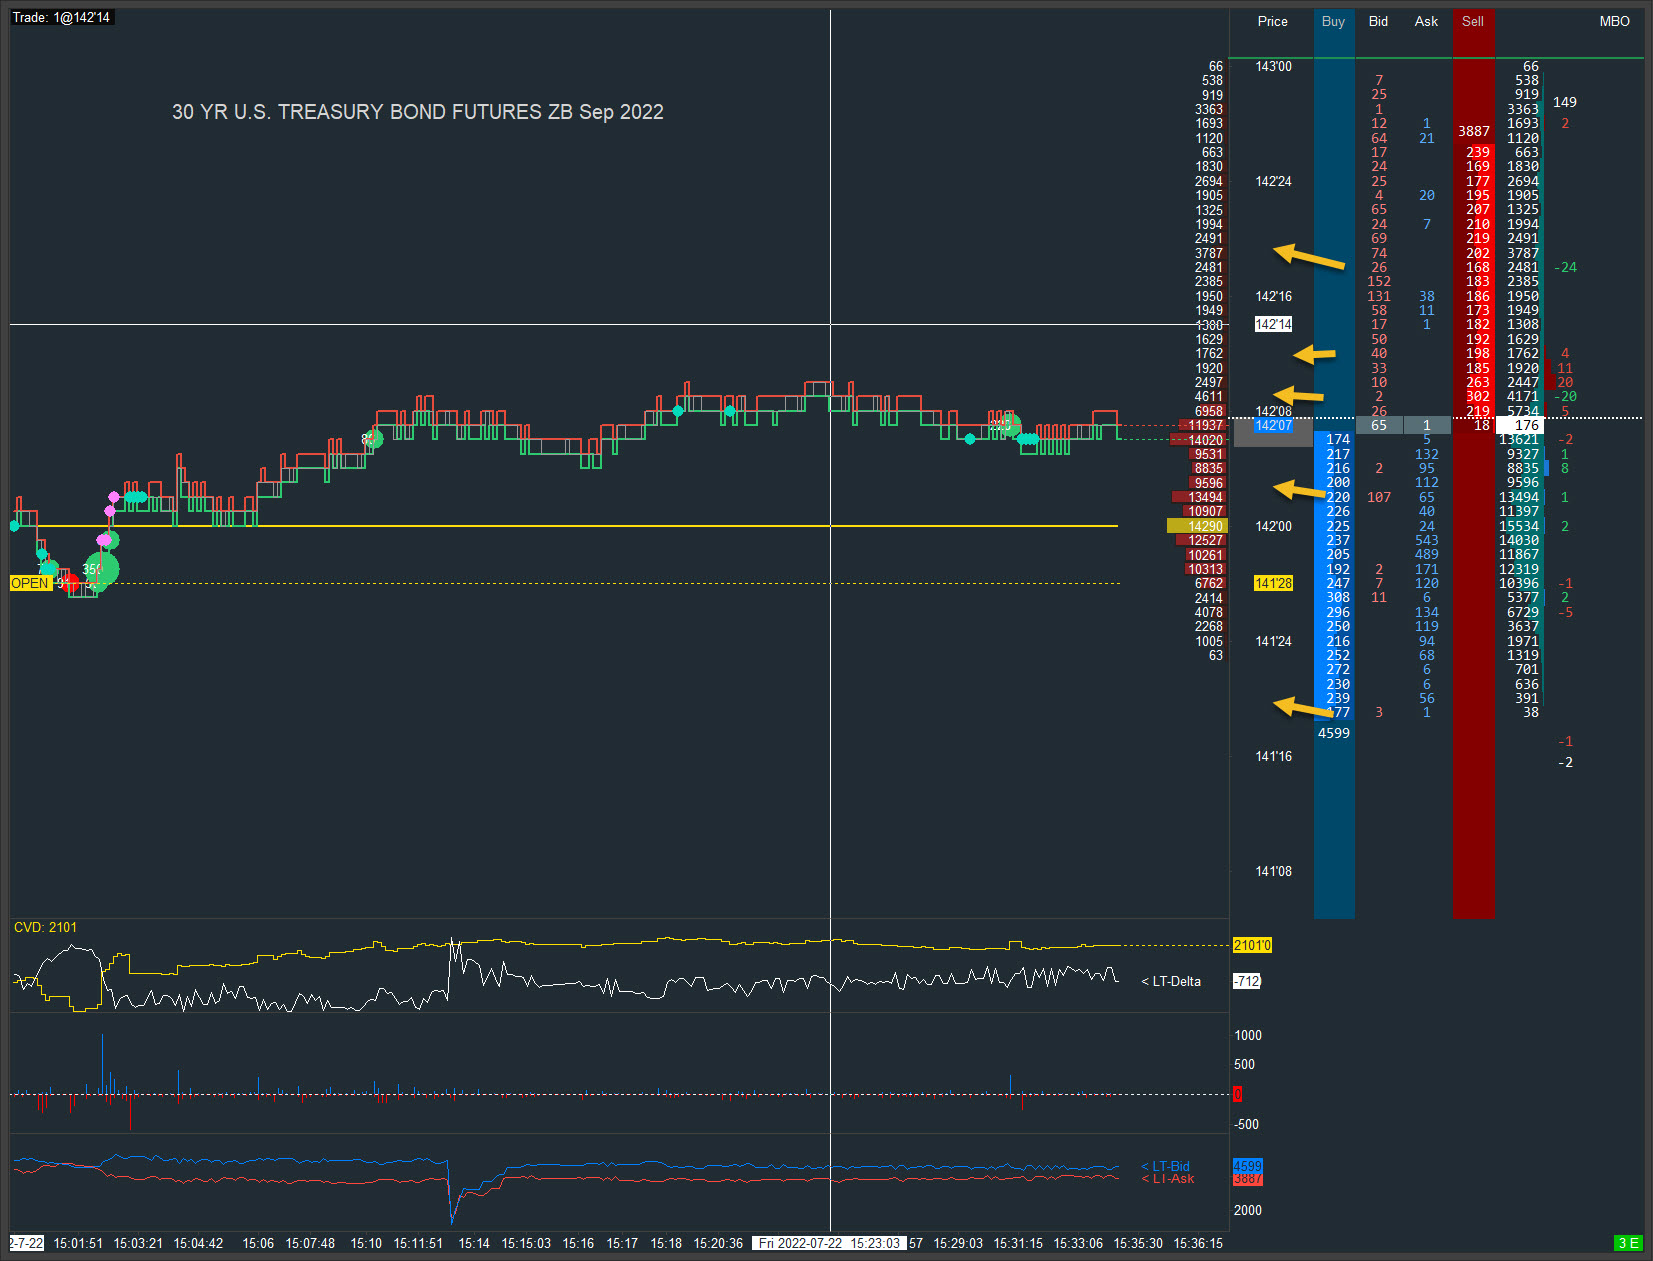Screen dimensions: 1653x1261
Task: Select the 142'00 price level
Action: (1273, 526)
